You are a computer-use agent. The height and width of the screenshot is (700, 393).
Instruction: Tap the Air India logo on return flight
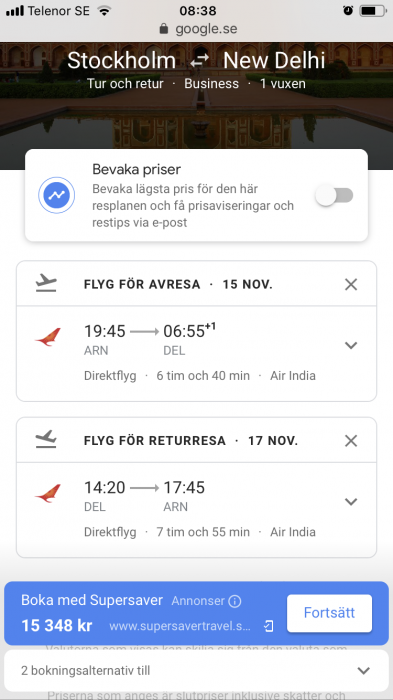[x=48, y=494]
